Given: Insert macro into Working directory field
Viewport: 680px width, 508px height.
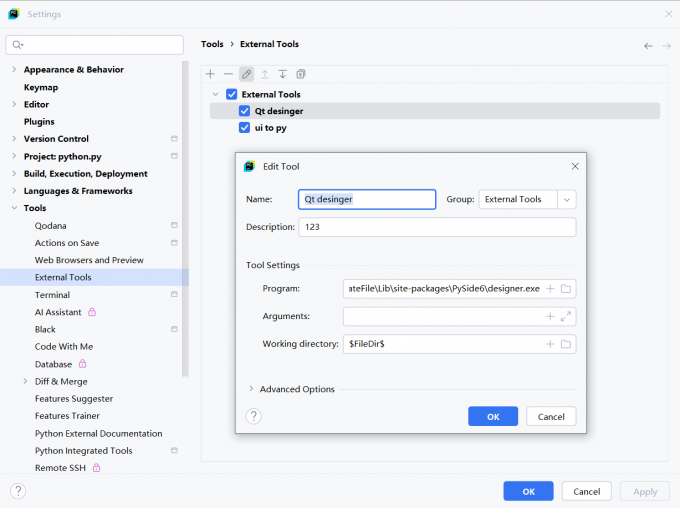Looking at the screenshot, I should [x=550, y=344].
